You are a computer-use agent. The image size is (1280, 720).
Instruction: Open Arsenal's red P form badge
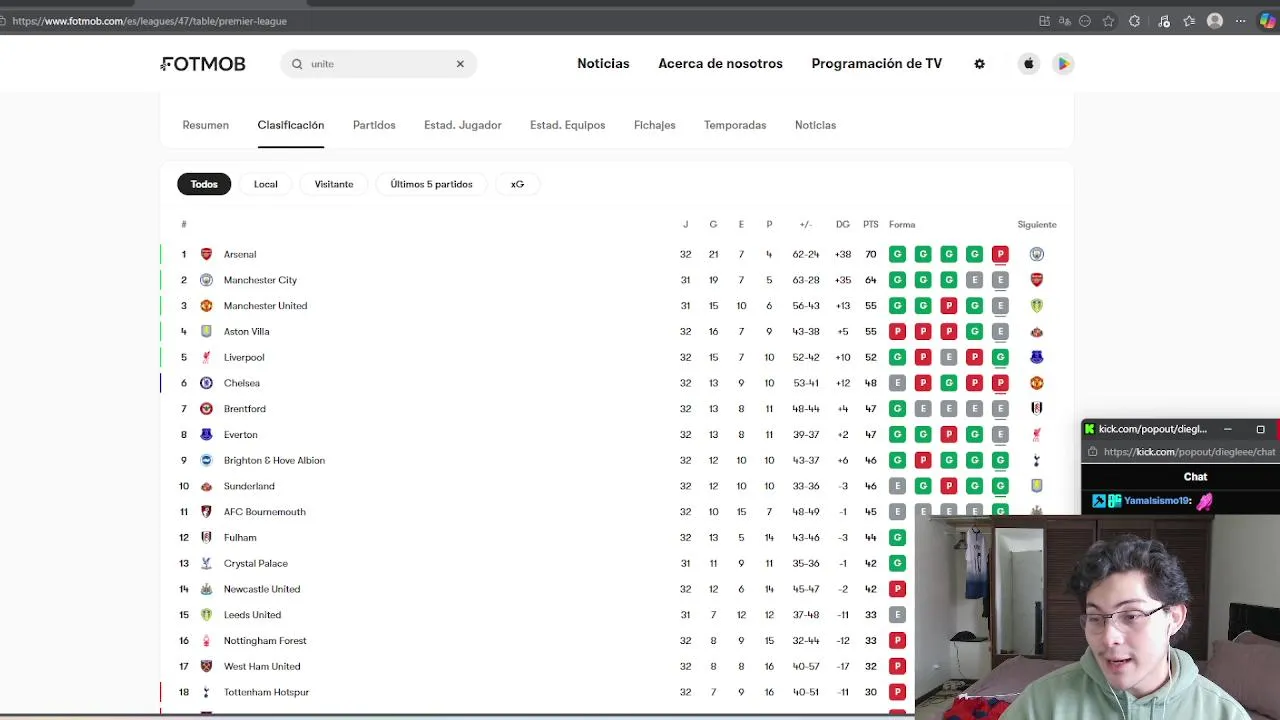click(x=1000, y=254)
